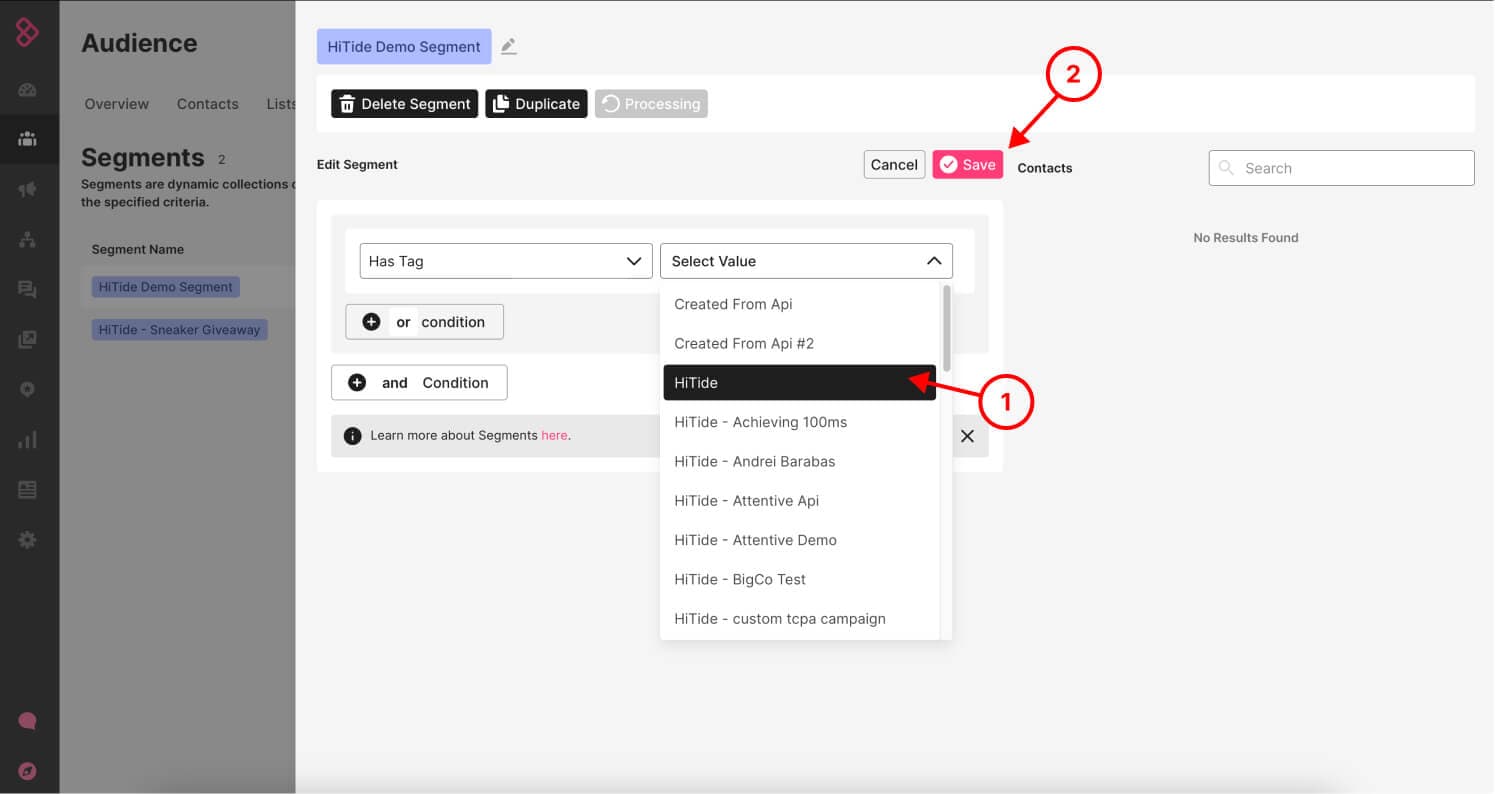Screen dimensions: 1495x794
Task: Select HiTide - BigCo Test option
Action: click(800, 579)
